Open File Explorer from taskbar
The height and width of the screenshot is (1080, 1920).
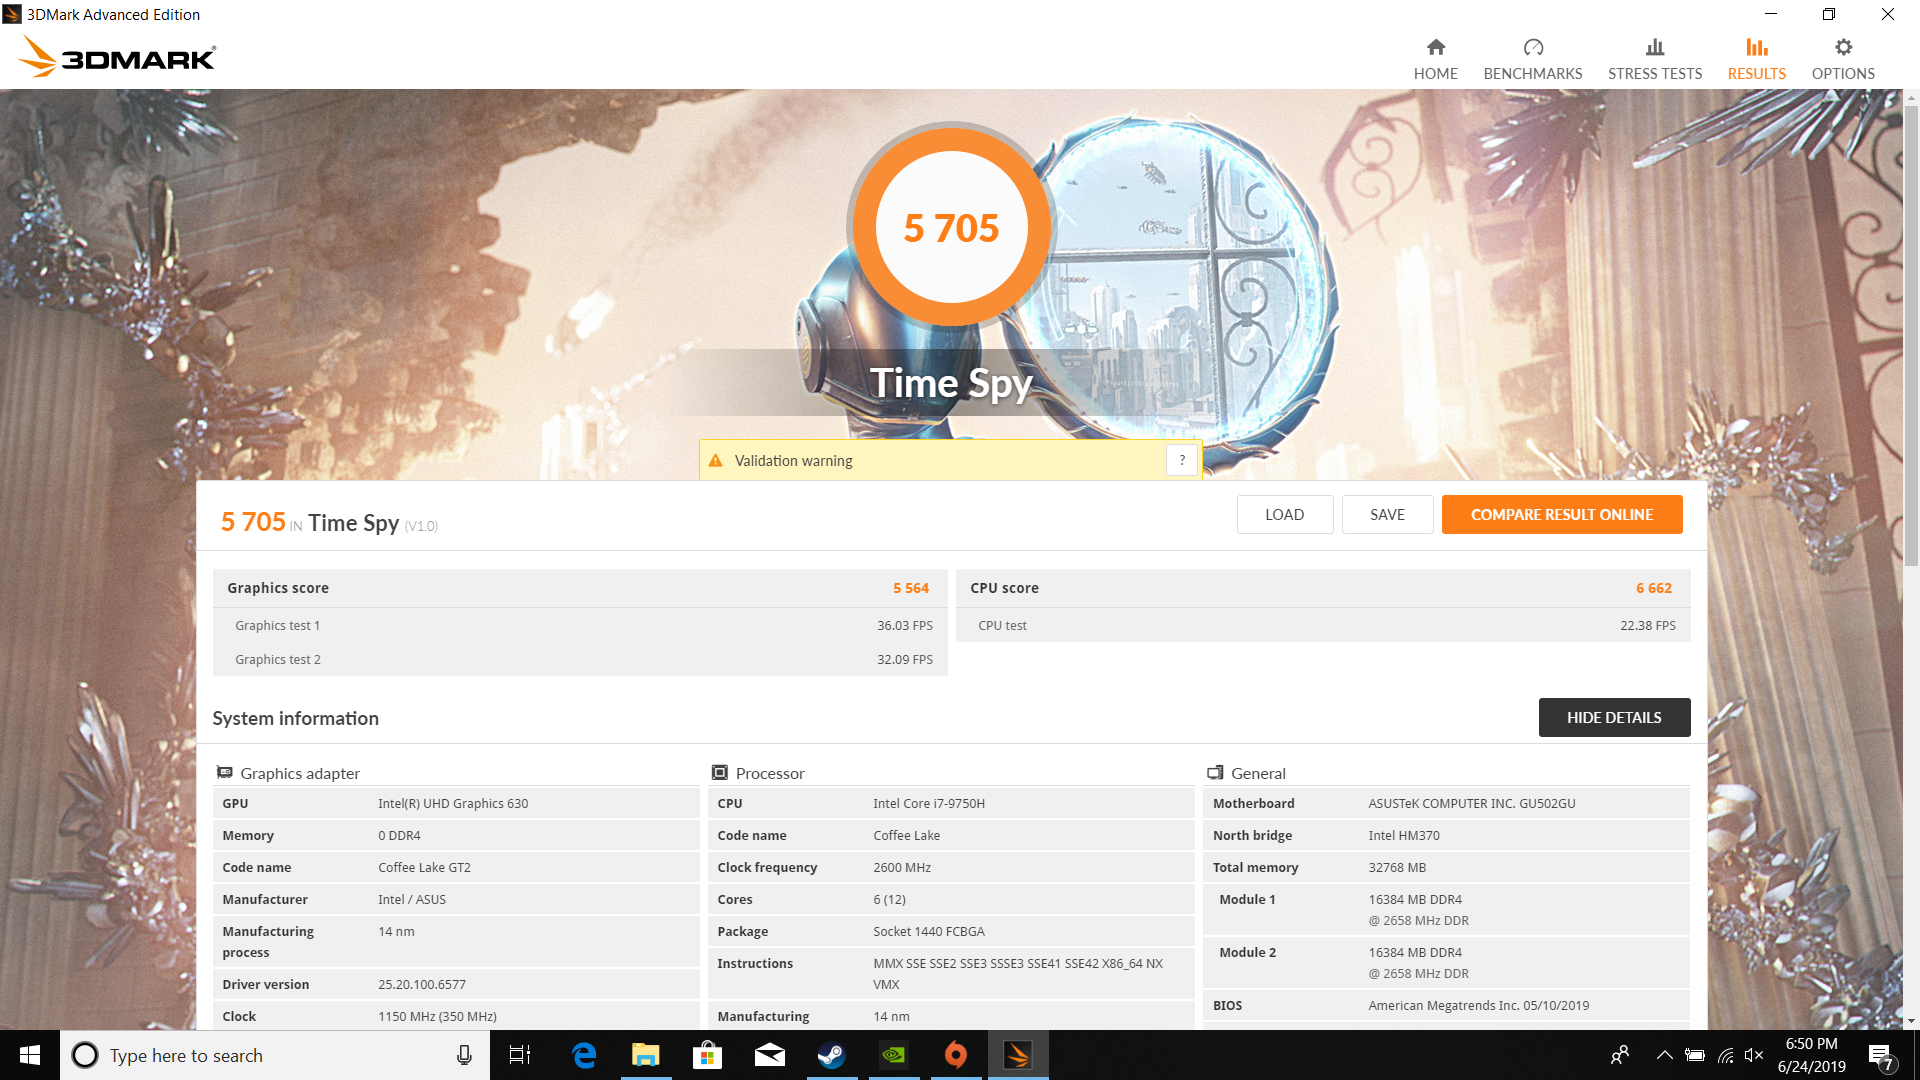(x=646, y=1055)
